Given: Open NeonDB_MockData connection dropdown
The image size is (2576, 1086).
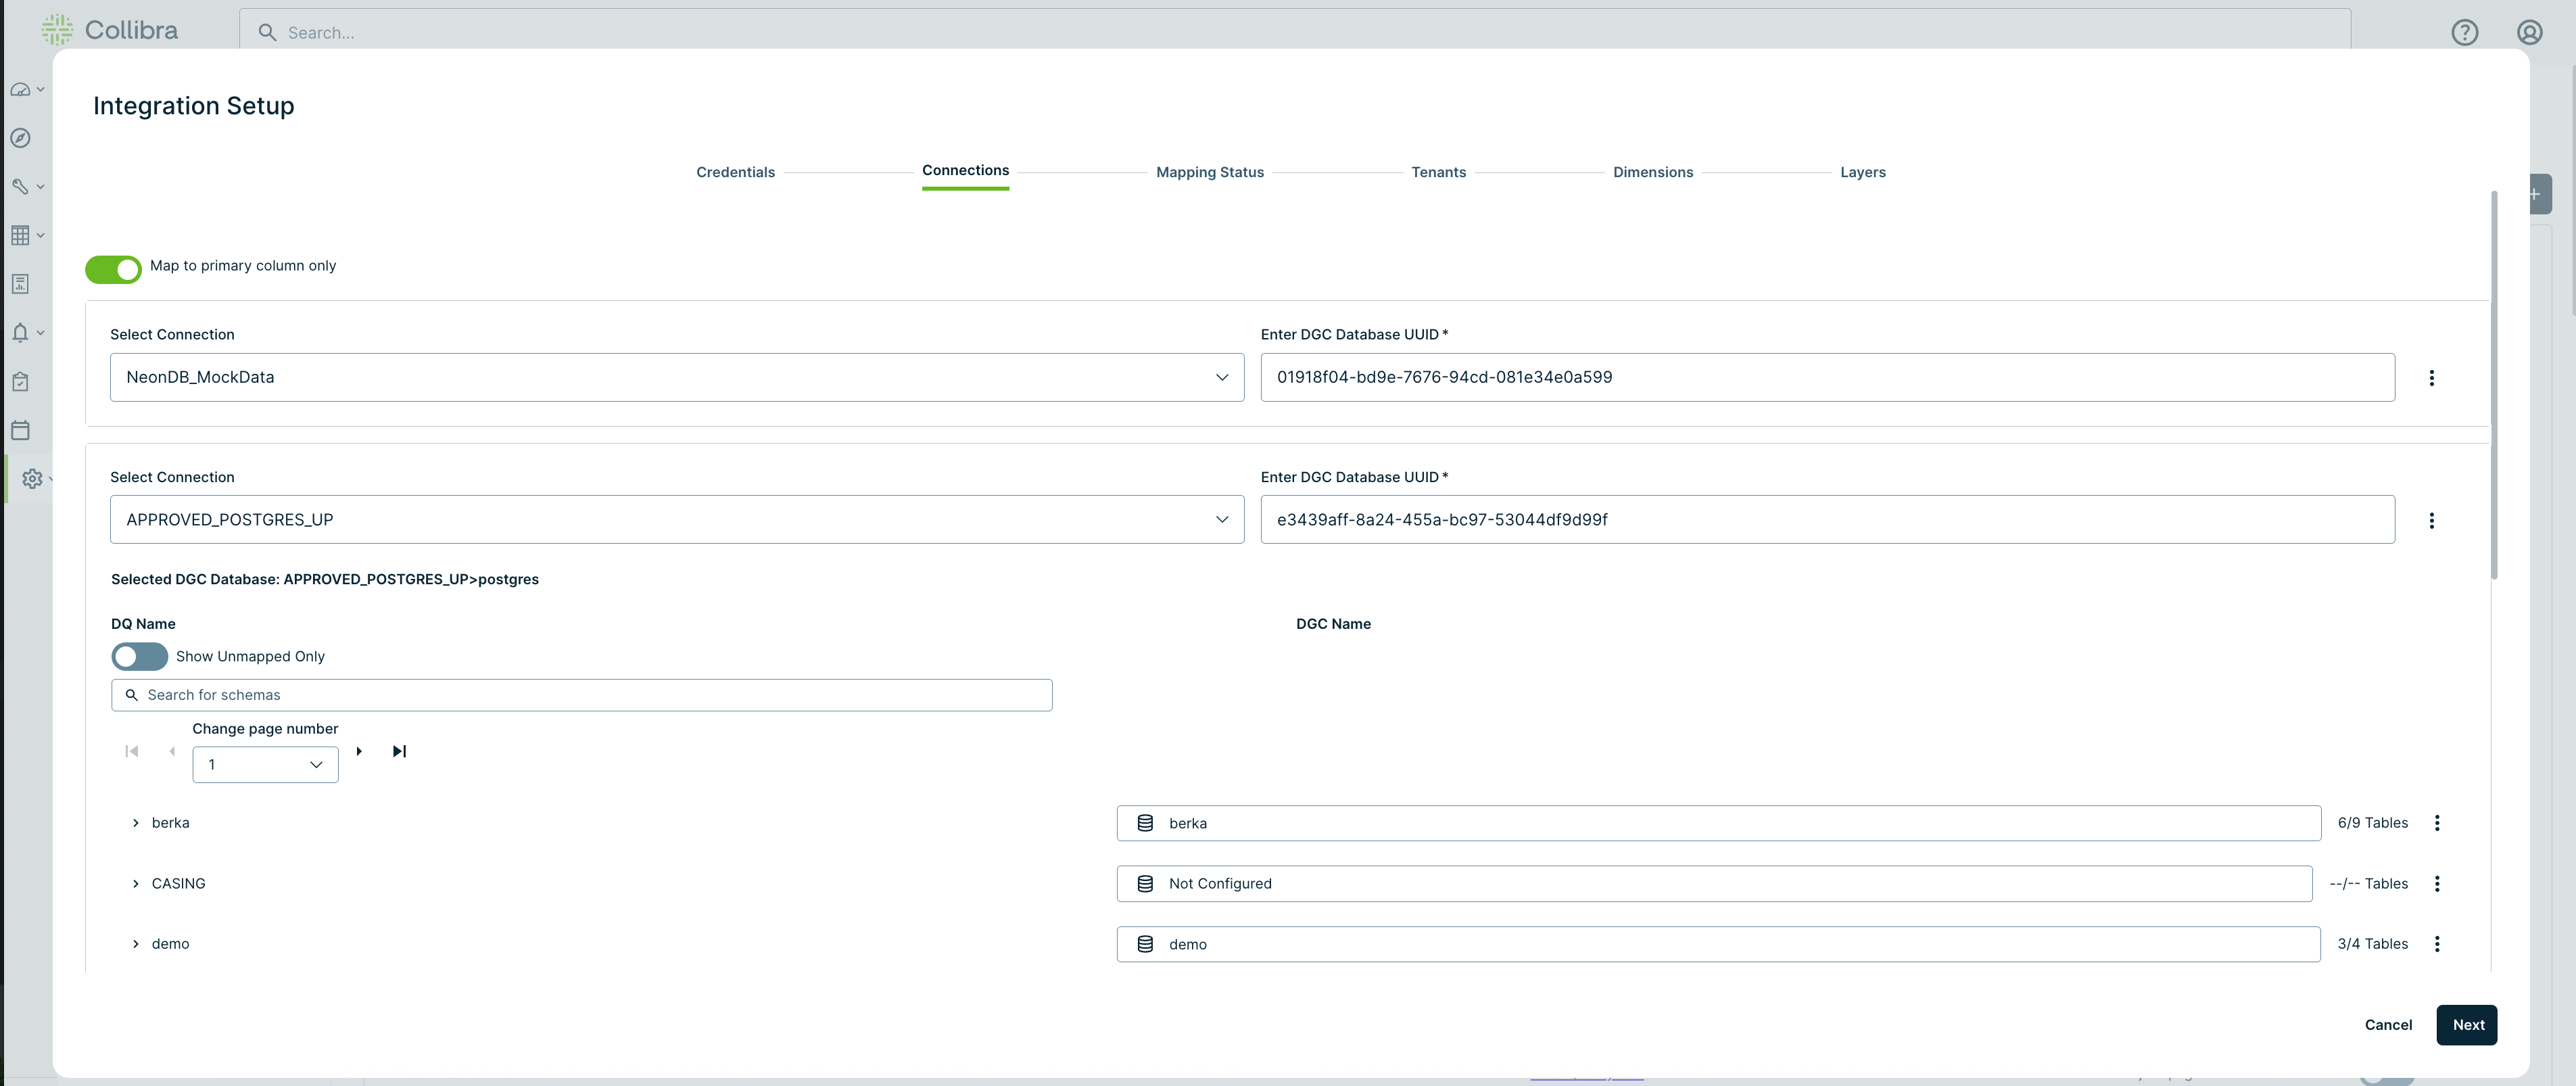Looking at the screenshot, I should 676,378.
